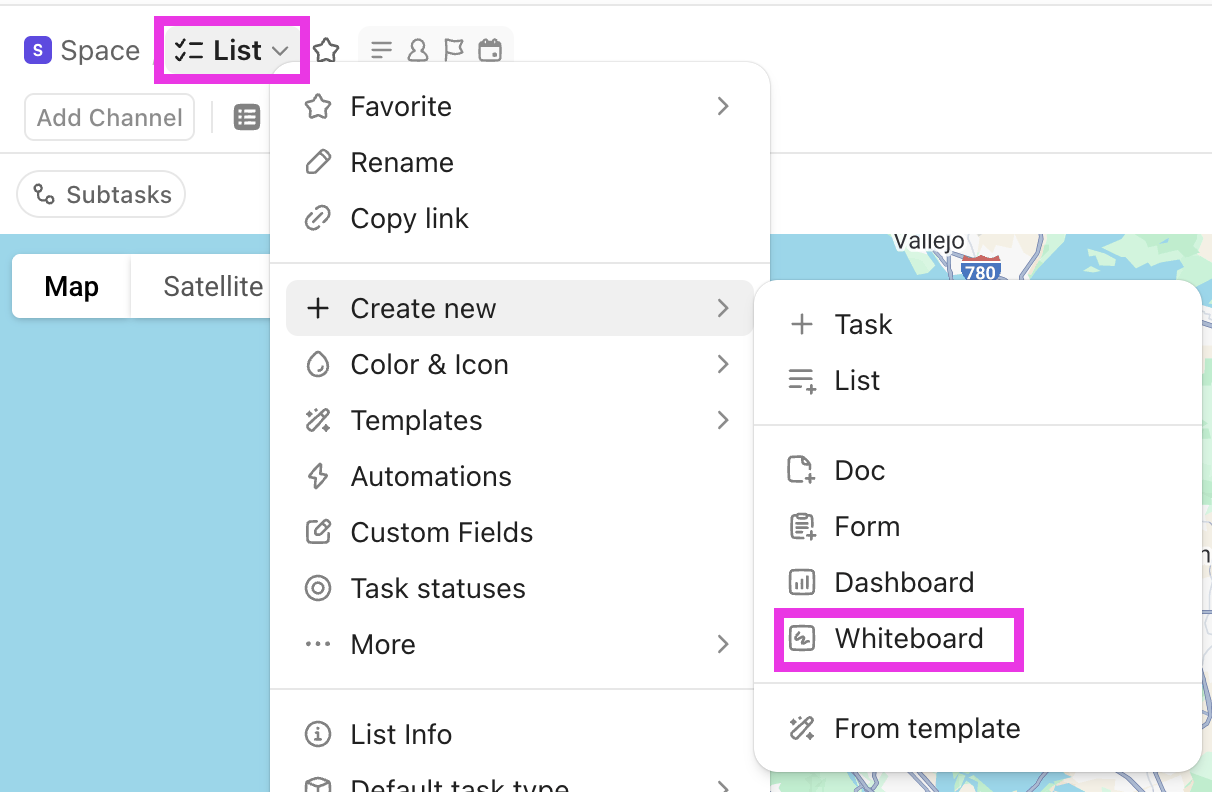Click Copy link in the menu
Screen dimensions: 1212x792
pos(409,218)
